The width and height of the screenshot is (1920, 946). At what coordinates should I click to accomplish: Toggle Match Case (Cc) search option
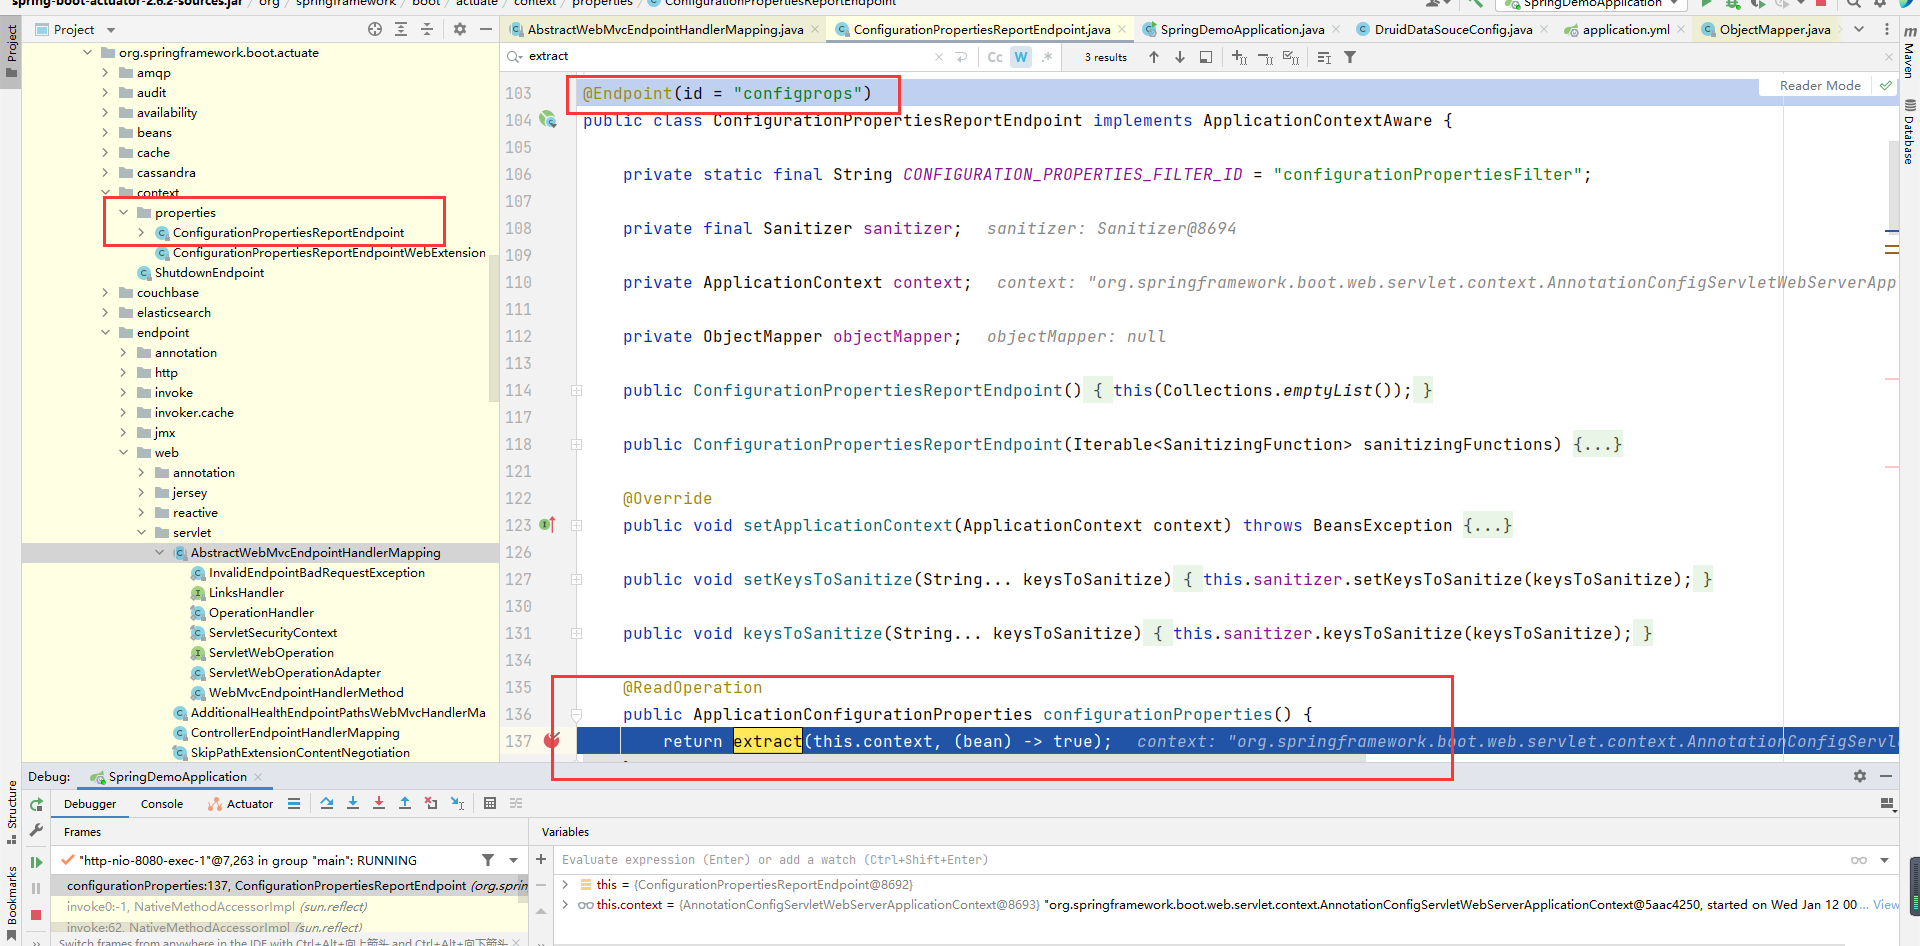995,57
